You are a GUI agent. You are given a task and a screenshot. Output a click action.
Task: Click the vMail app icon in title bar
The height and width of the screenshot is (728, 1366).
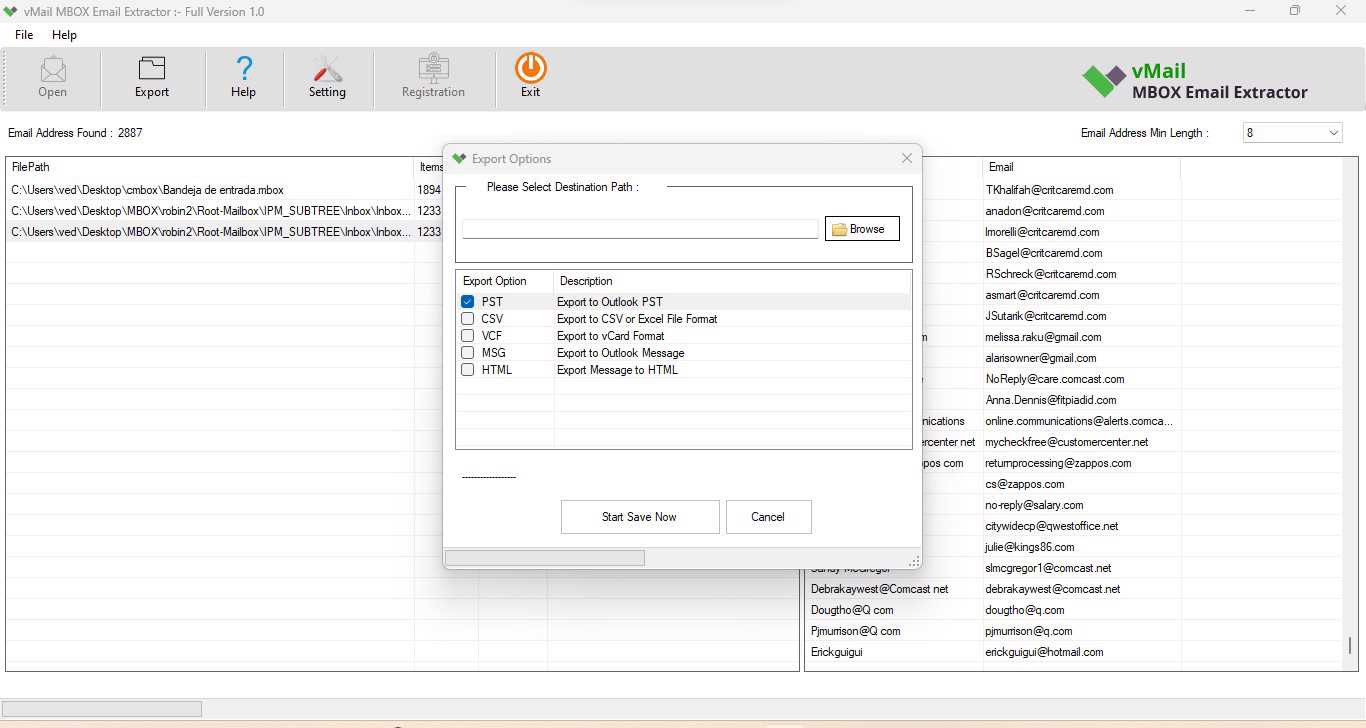click(x=11, y=12)
